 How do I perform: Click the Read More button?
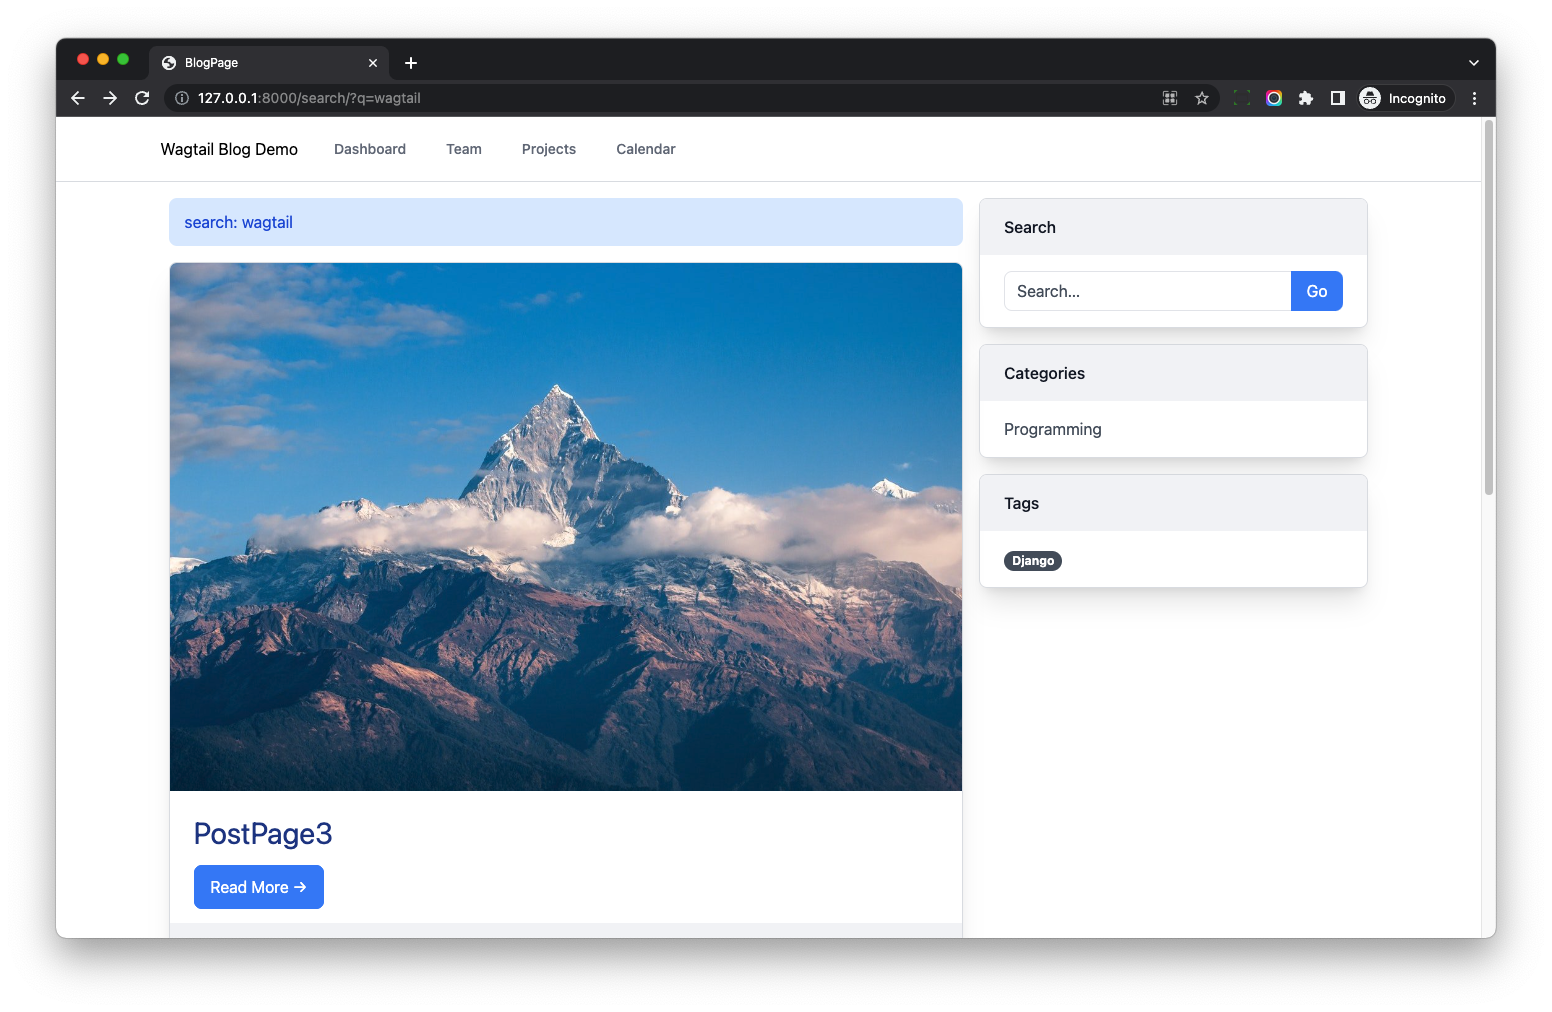258,887
